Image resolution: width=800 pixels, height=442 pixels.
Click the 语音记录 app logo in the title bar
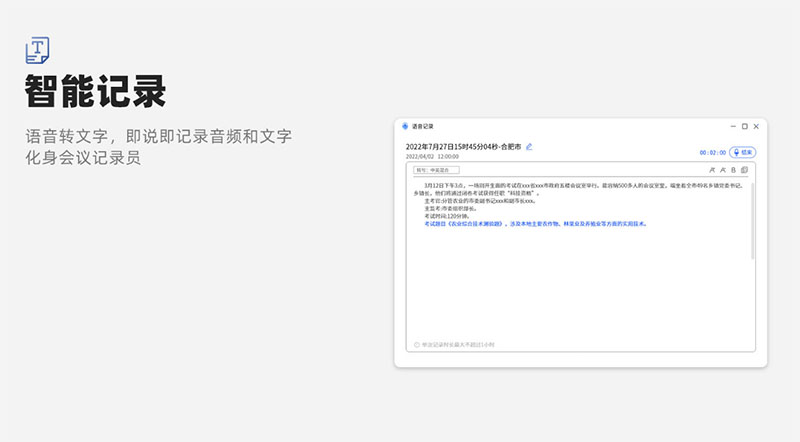[406, 126]
